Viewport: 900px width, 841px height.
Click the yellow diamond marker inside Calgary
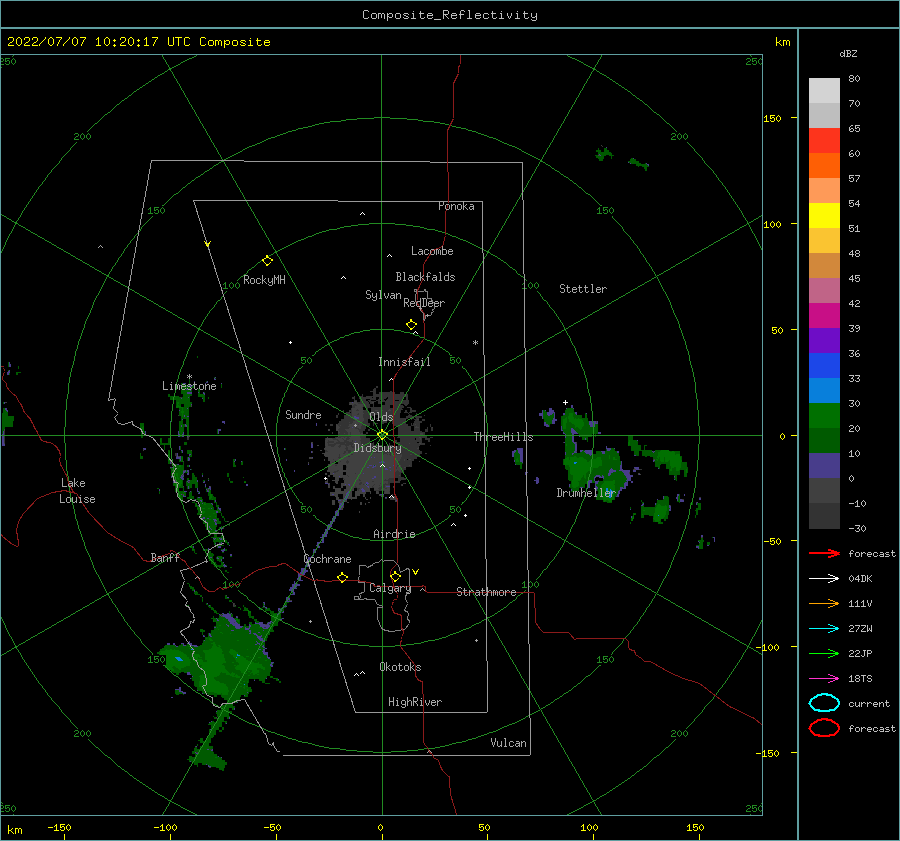click(395, 576)
